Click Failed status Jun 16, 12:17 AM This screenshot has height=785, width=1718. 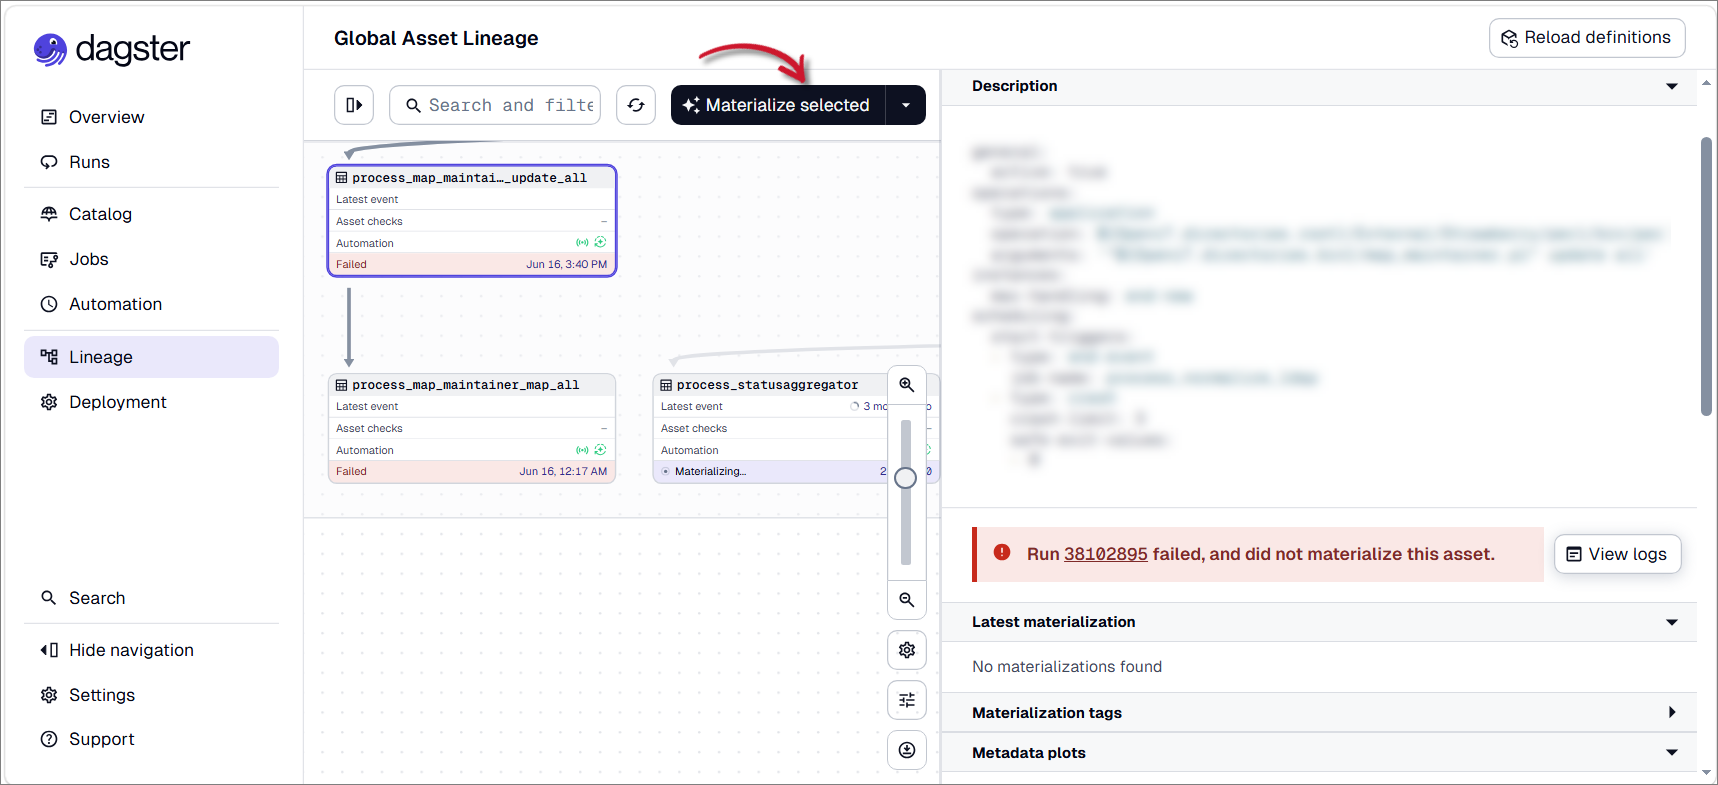click(x=472, y=472)
